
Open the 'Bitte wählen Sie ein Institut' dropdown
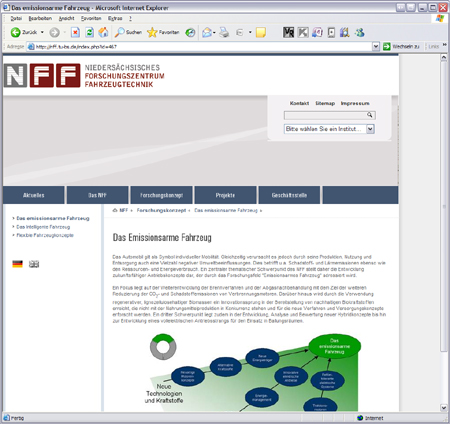(329, 129)
